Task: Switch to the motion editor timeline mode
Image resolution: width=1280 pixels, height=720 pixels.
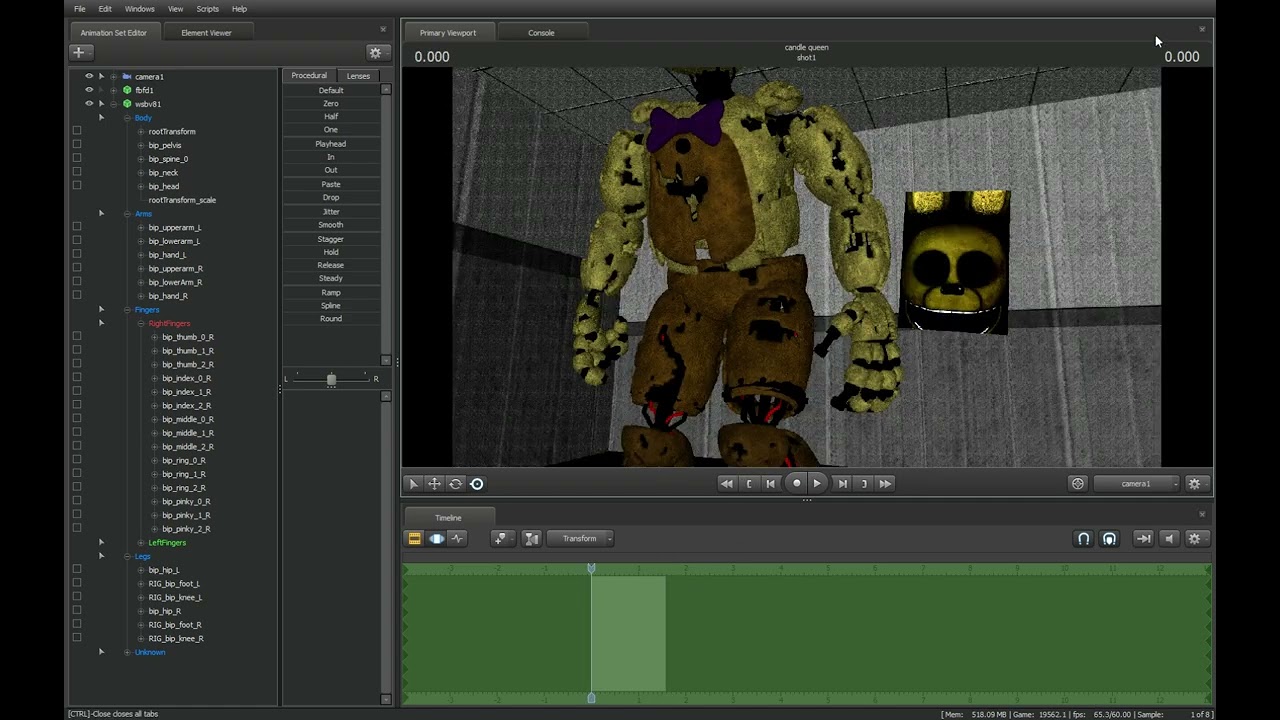Action: pos(436,538)
